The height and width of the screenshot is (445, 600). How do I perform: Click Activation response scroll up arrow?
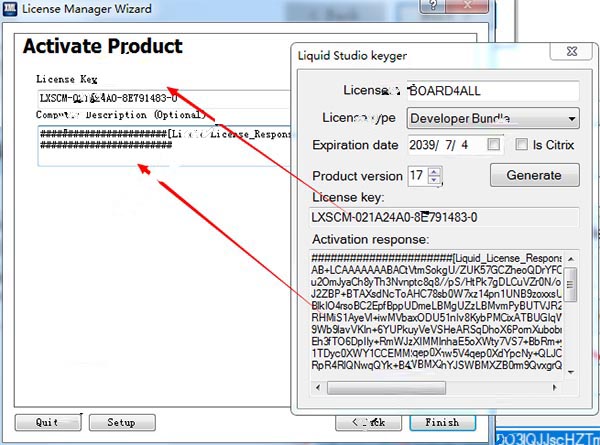point(571,259)
